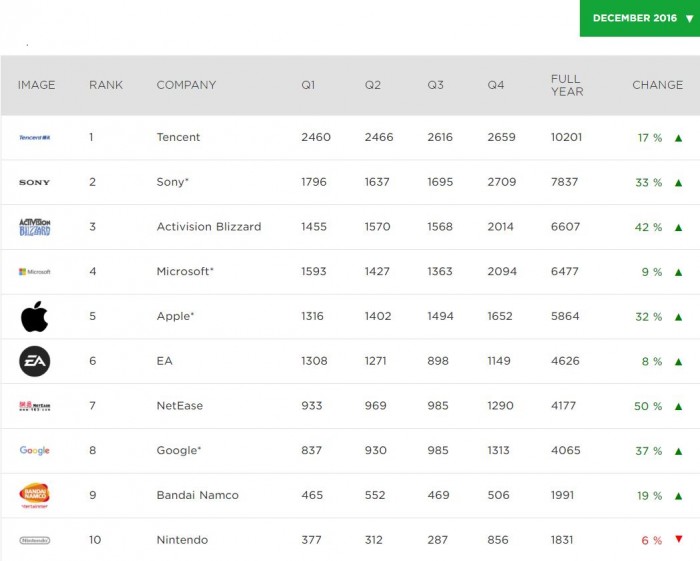The width and height of the screenshot is (700, 561).
Task: Click the NetEase logo image
Action: click(35, 406)
